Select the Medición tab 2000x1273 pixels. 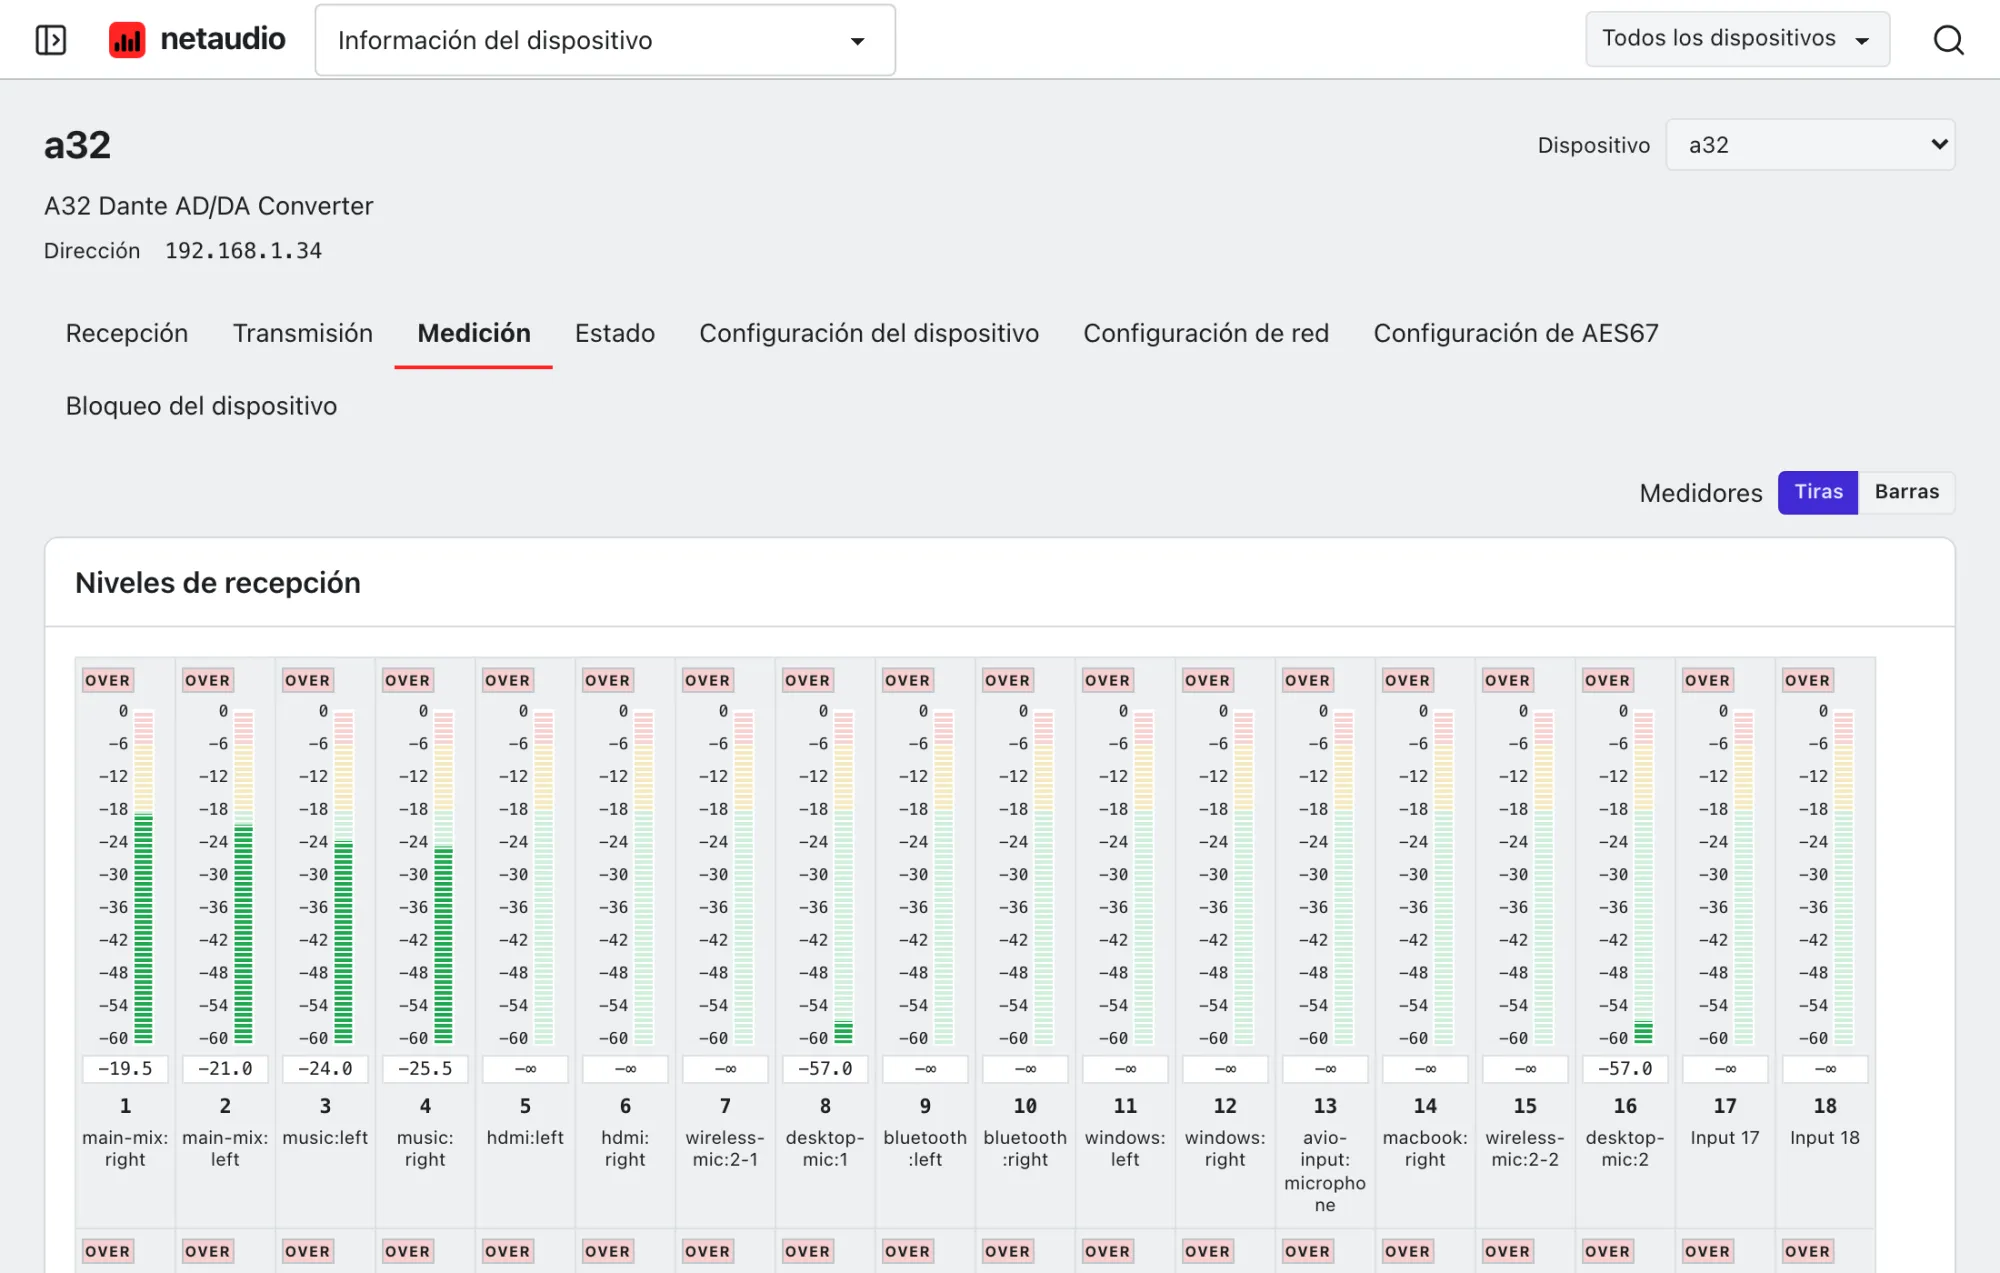[474, 333]
